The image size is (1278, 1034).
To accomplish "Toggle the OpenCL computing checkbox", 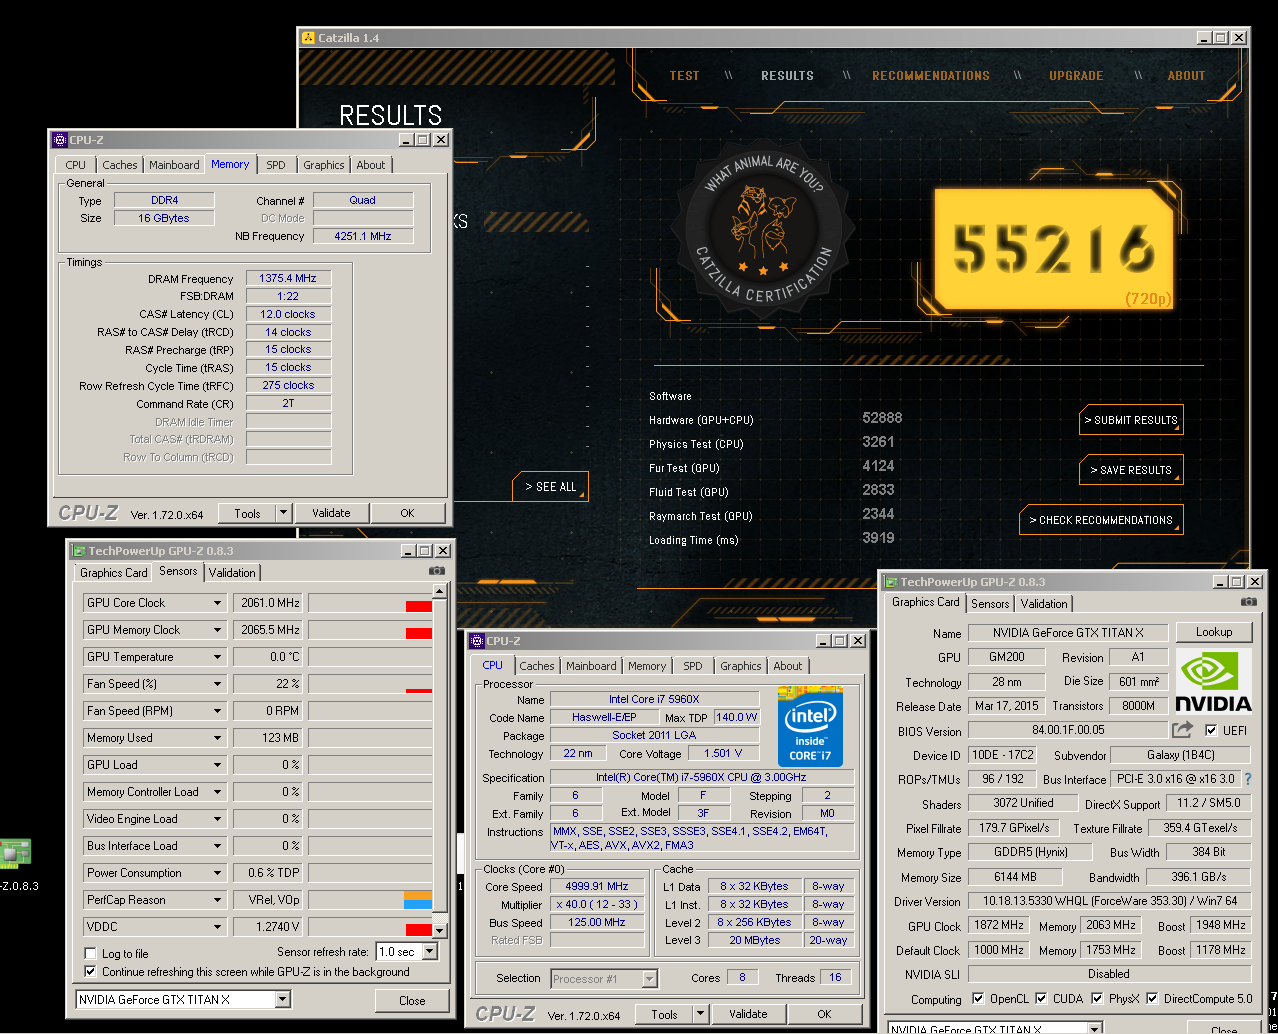I will (978, 999).
